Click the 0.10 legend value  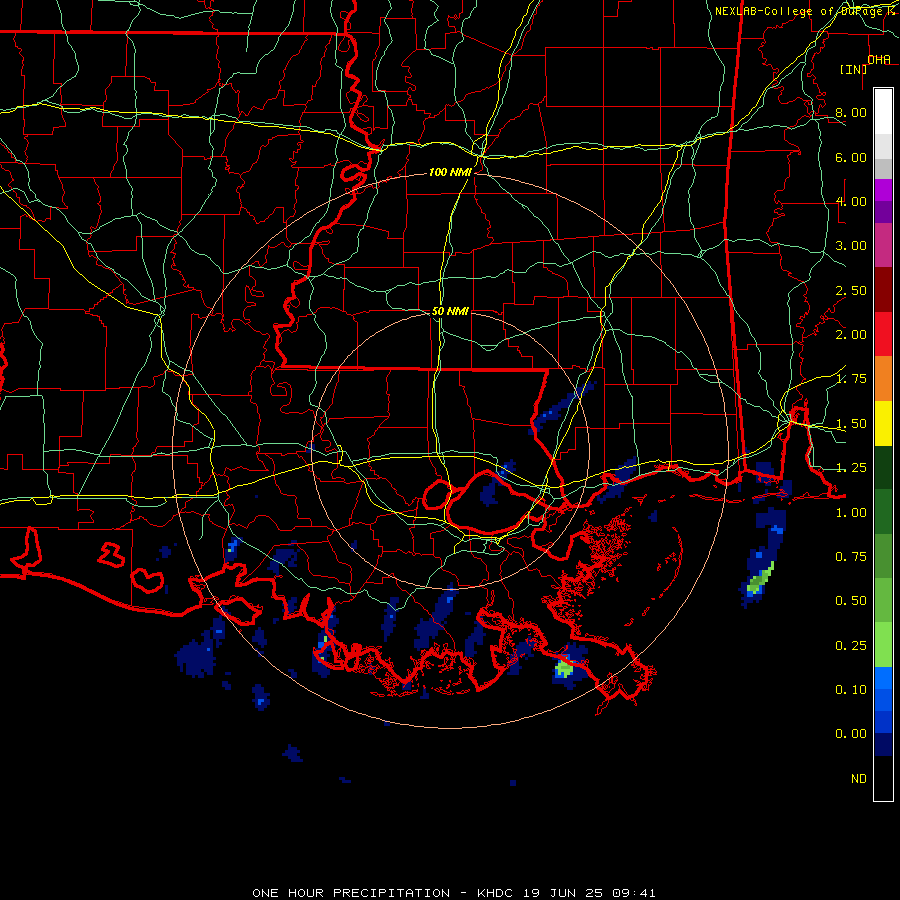pyautogui.click(x=851, y=689)
